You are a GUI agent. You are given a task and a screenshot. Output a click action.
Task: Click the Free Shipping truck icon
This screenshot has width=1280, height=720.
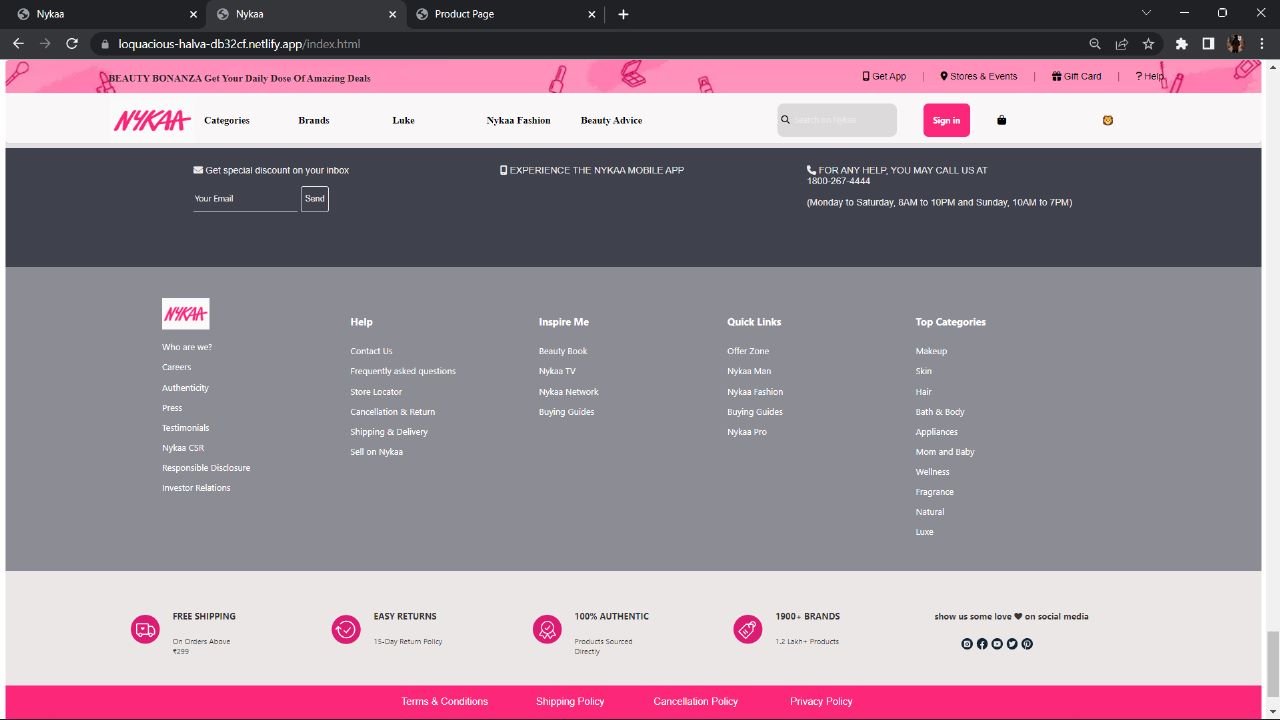pyautogui.click(x=145, y=629)
